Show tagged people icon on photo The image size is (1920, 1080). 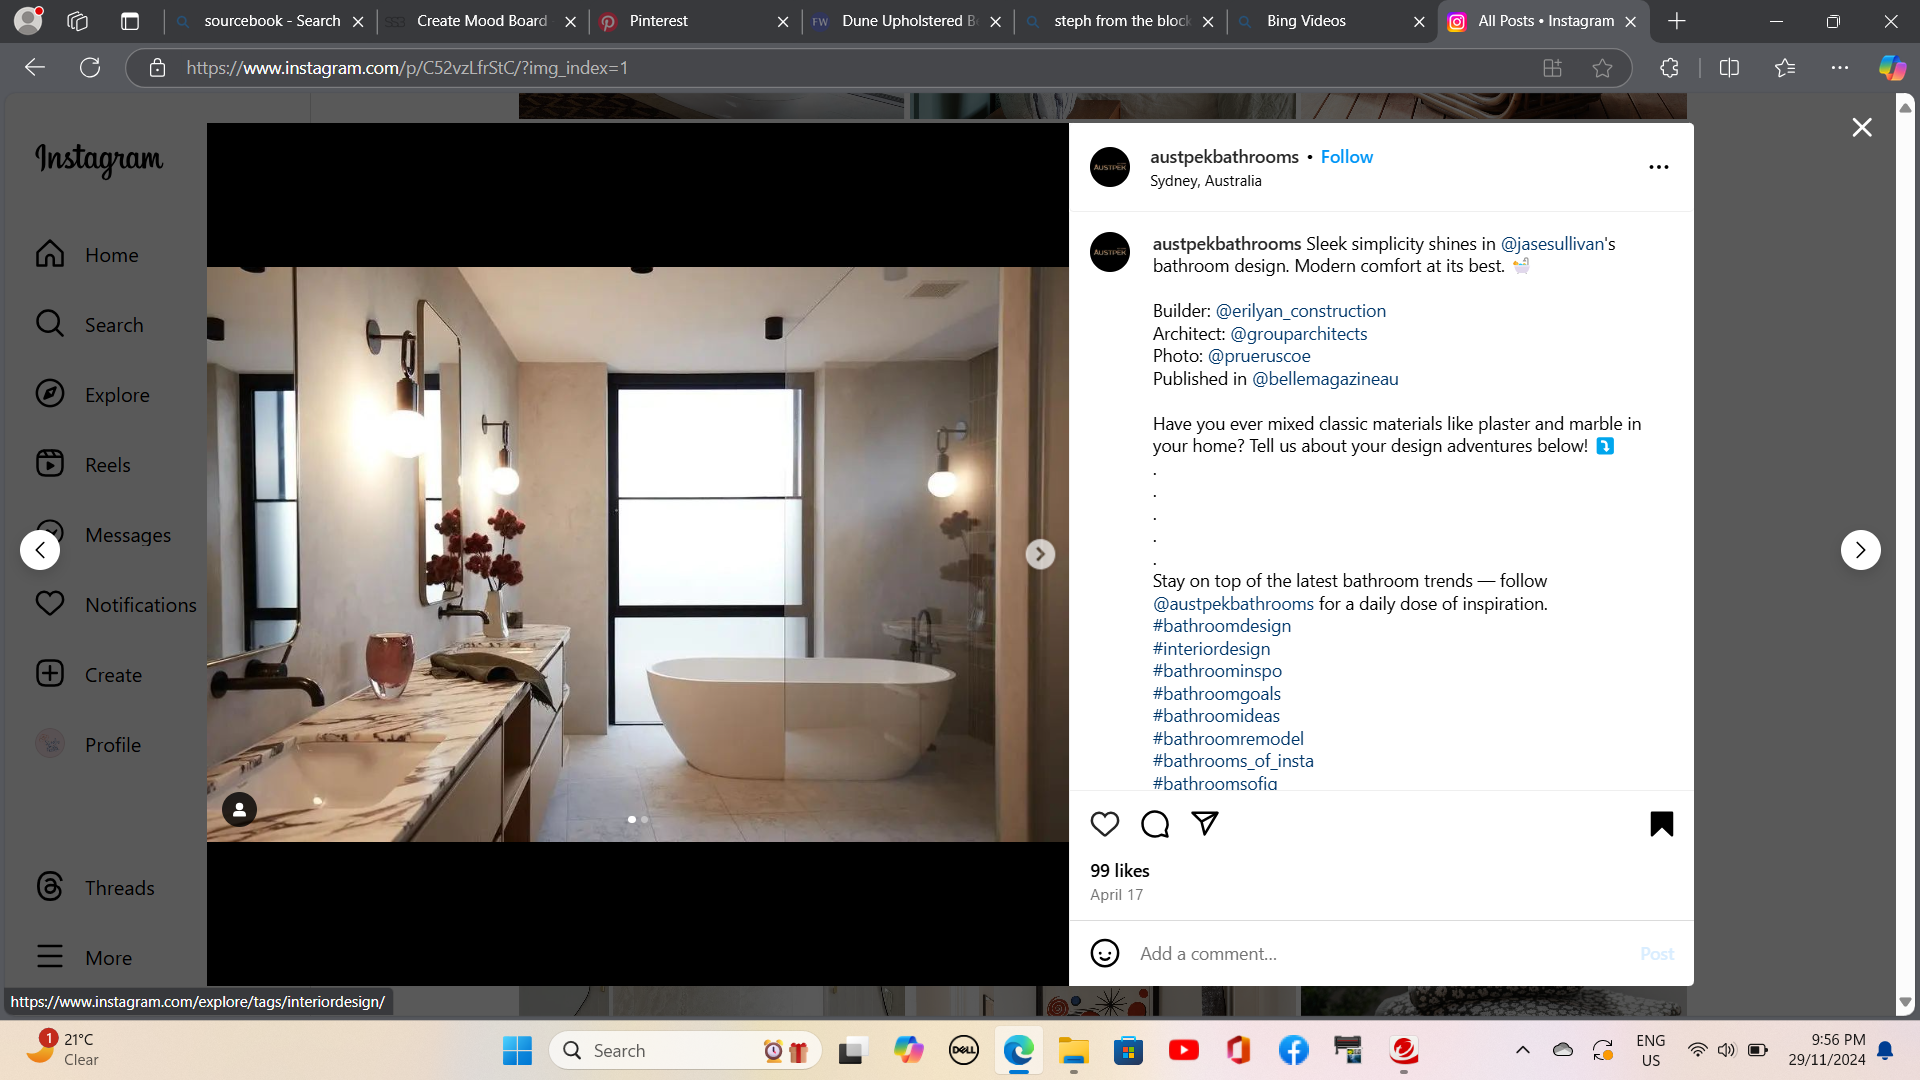[x=239, y=810]
